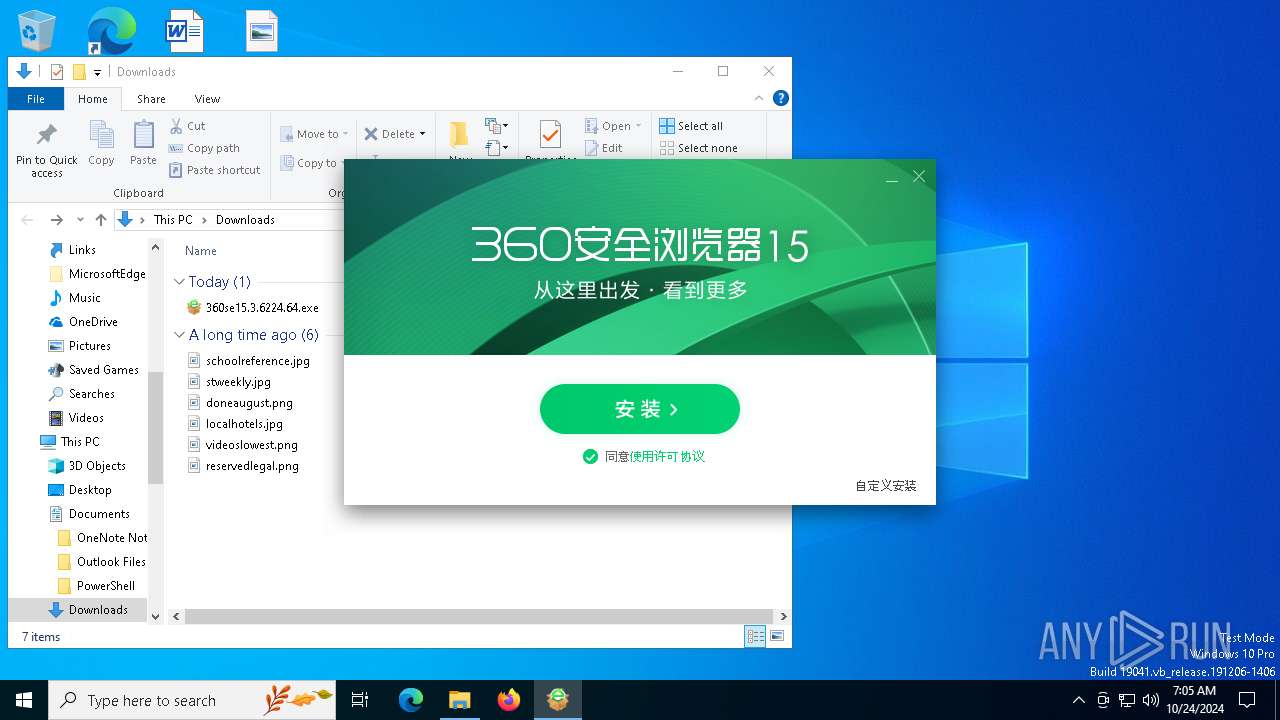
Task: Switch to Large icons view
Action: tap(777, 636)
